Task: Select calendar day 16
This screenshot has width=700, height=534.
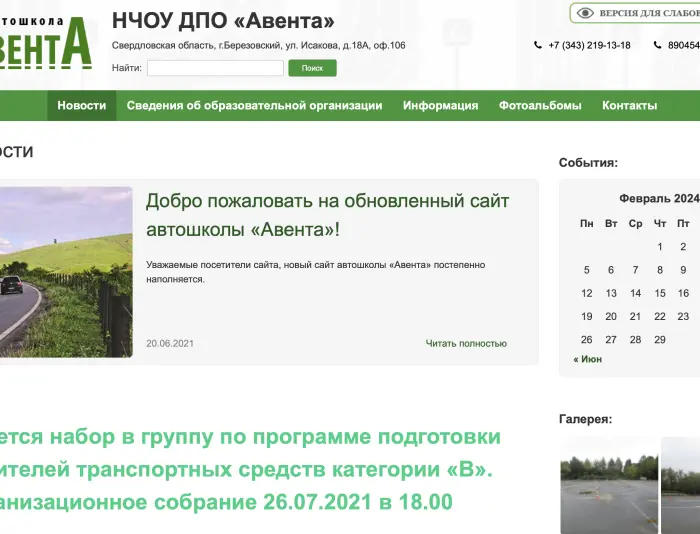Action: coord(683,293)
